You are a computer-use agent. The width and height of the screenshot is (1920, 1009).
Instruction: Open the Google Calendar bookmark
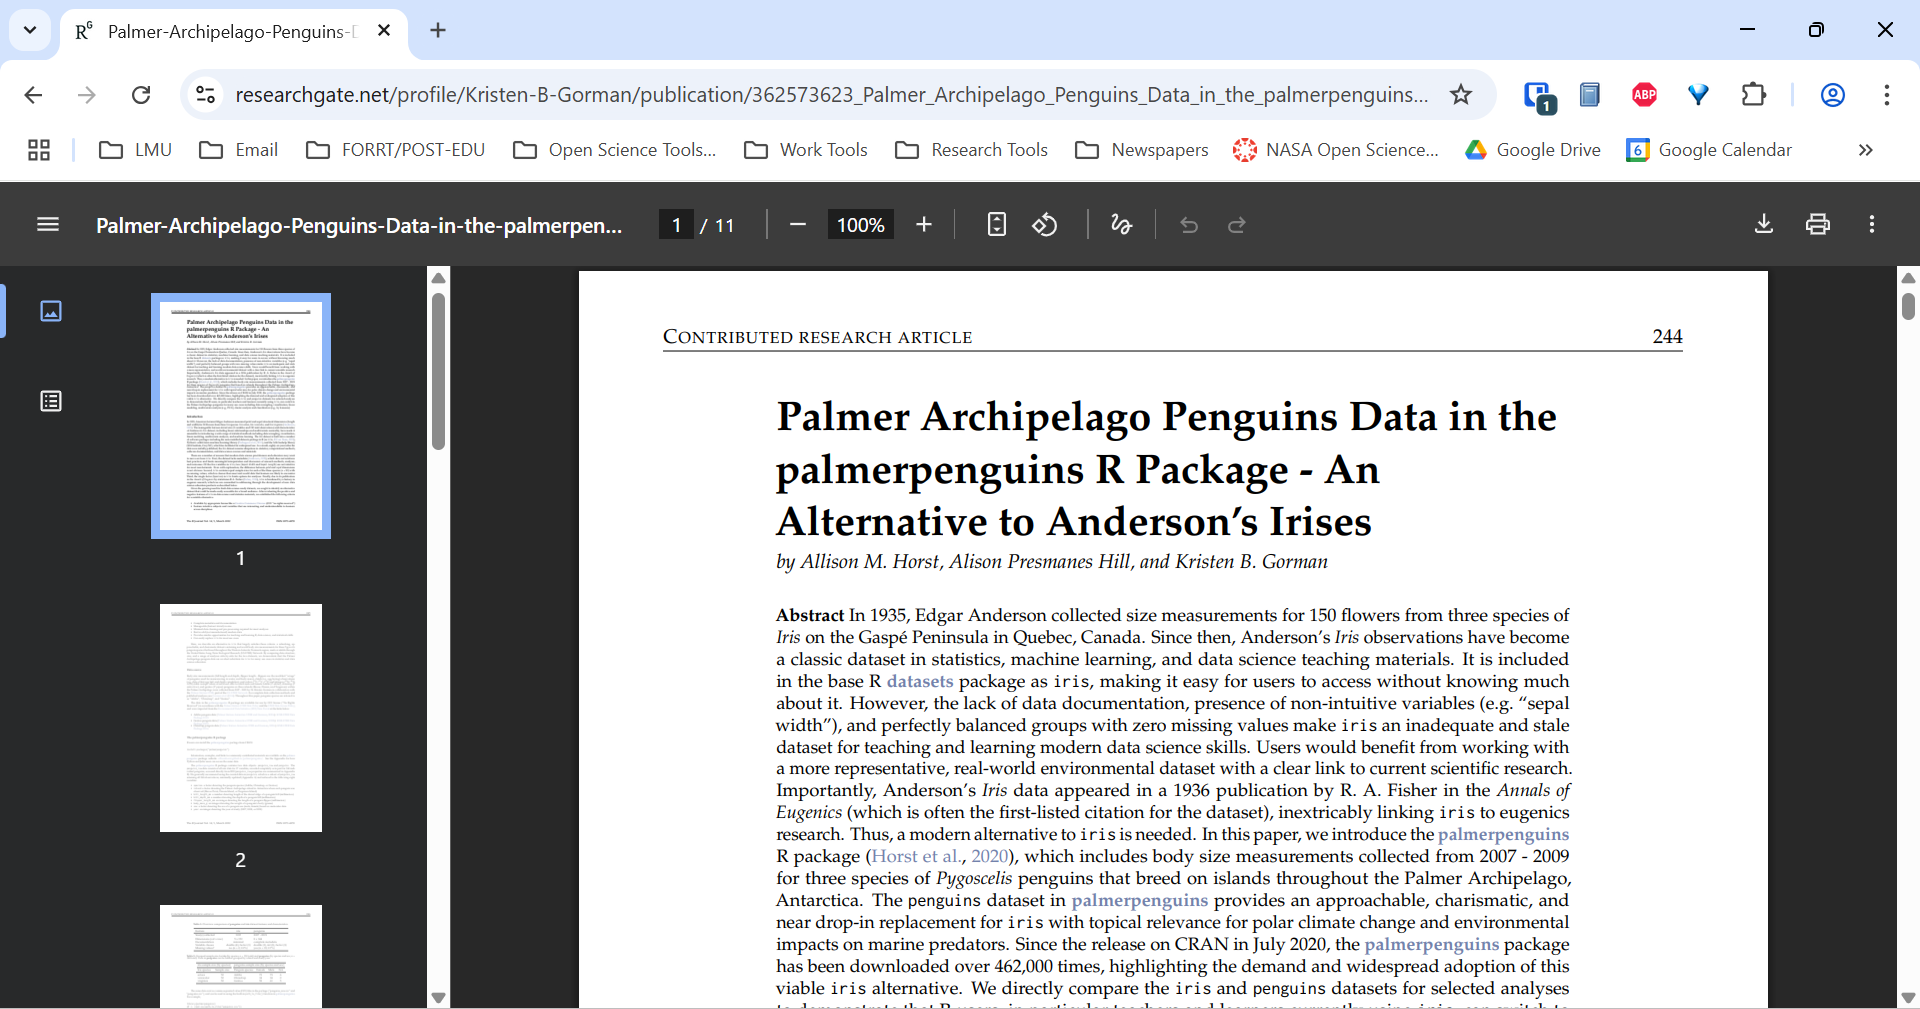pos(1709,150)
